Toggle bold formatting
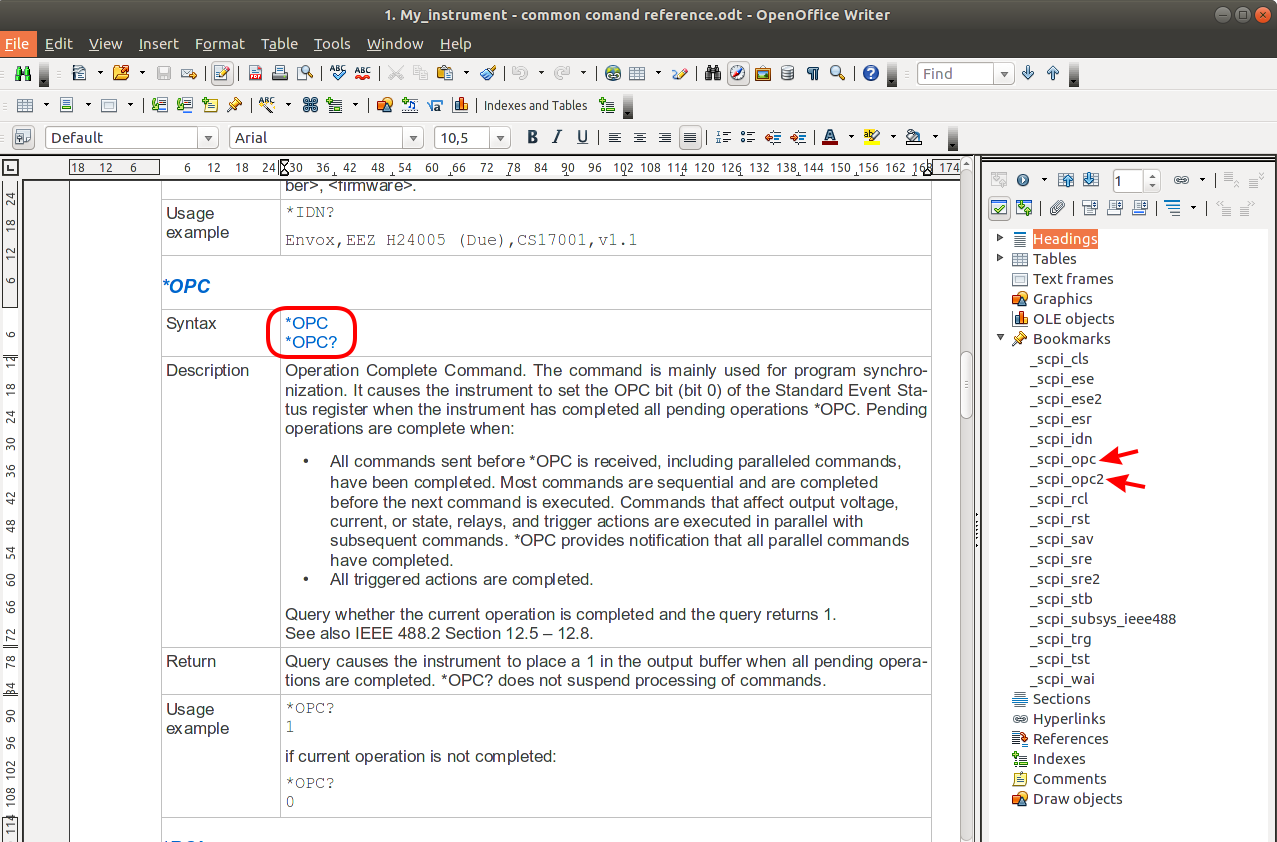This screenshot has width=1277, height=842. coord(532,136)
